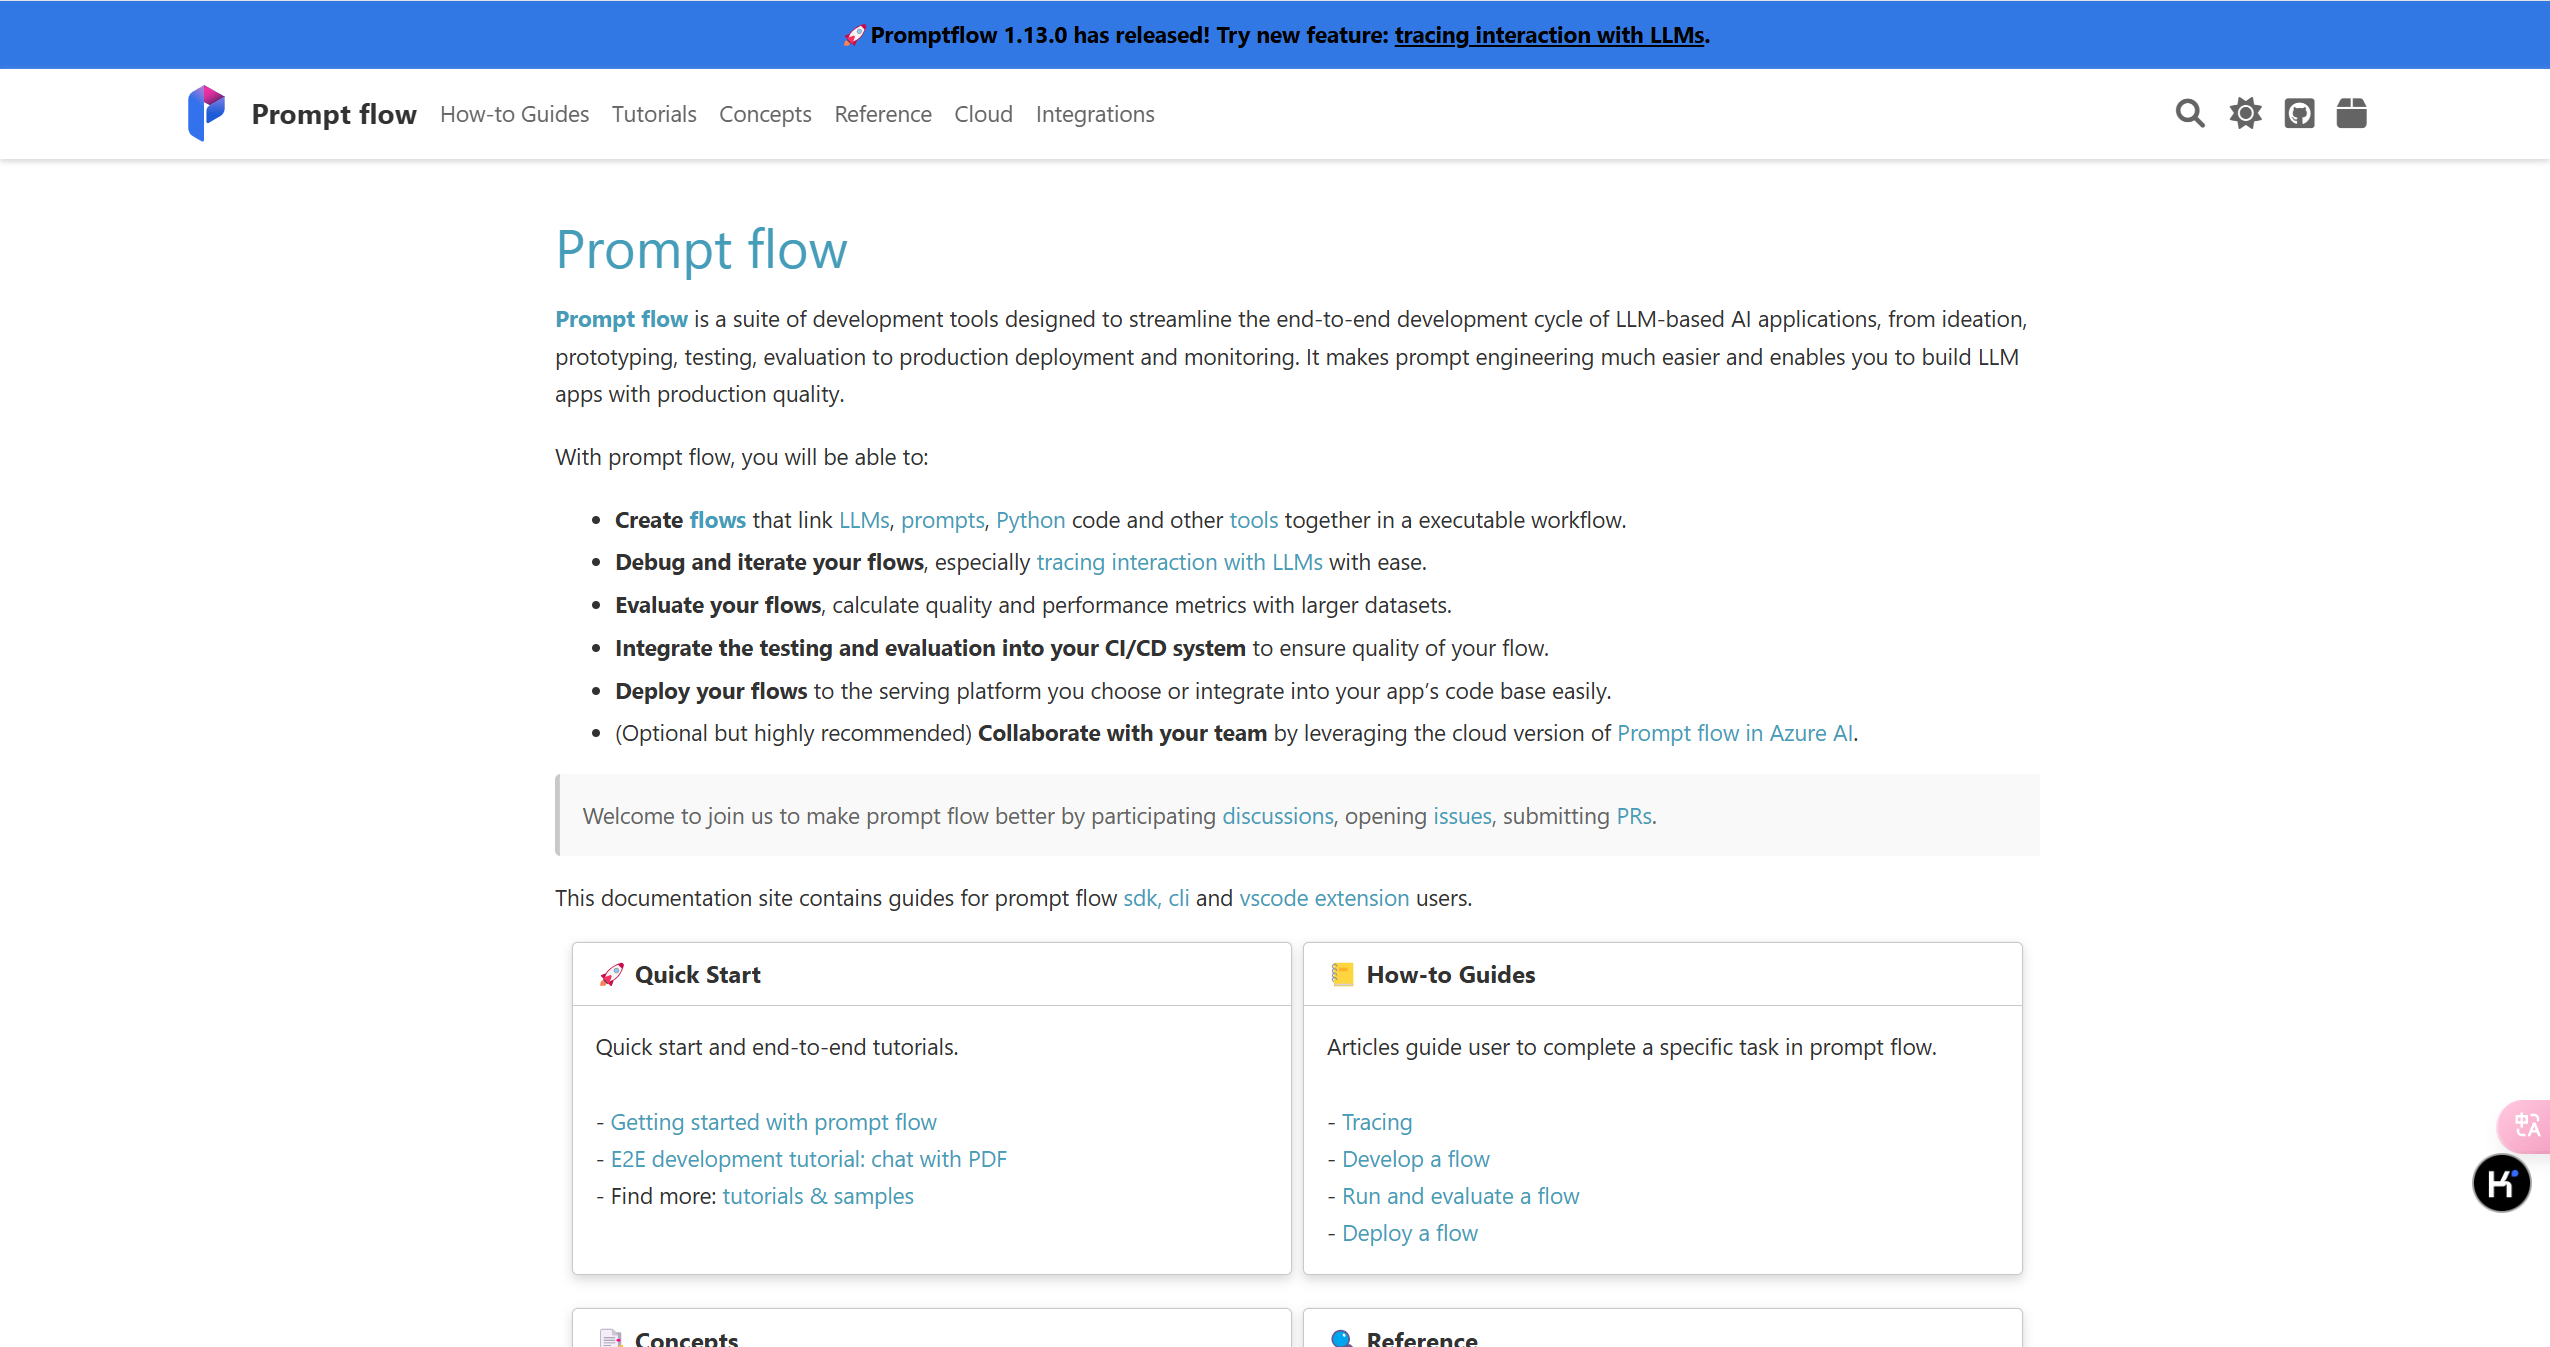Click the Concepts card heading

[686, 1338]
